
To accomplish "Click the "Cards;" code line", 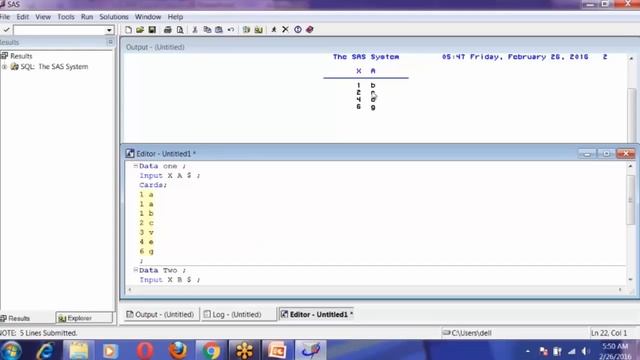I will (153, 185).
